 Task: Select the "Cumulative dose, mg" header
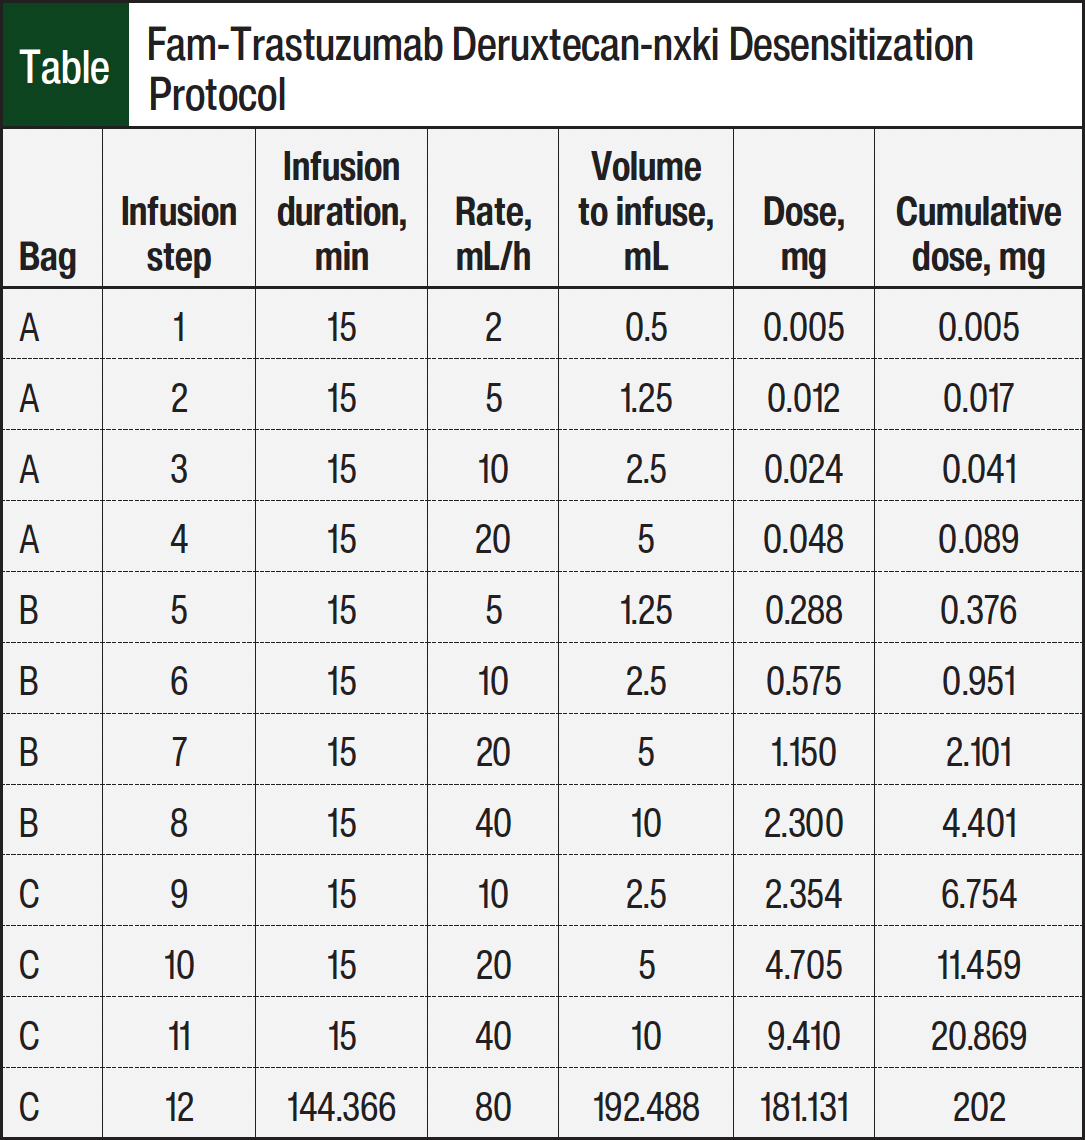pos(978,234)
